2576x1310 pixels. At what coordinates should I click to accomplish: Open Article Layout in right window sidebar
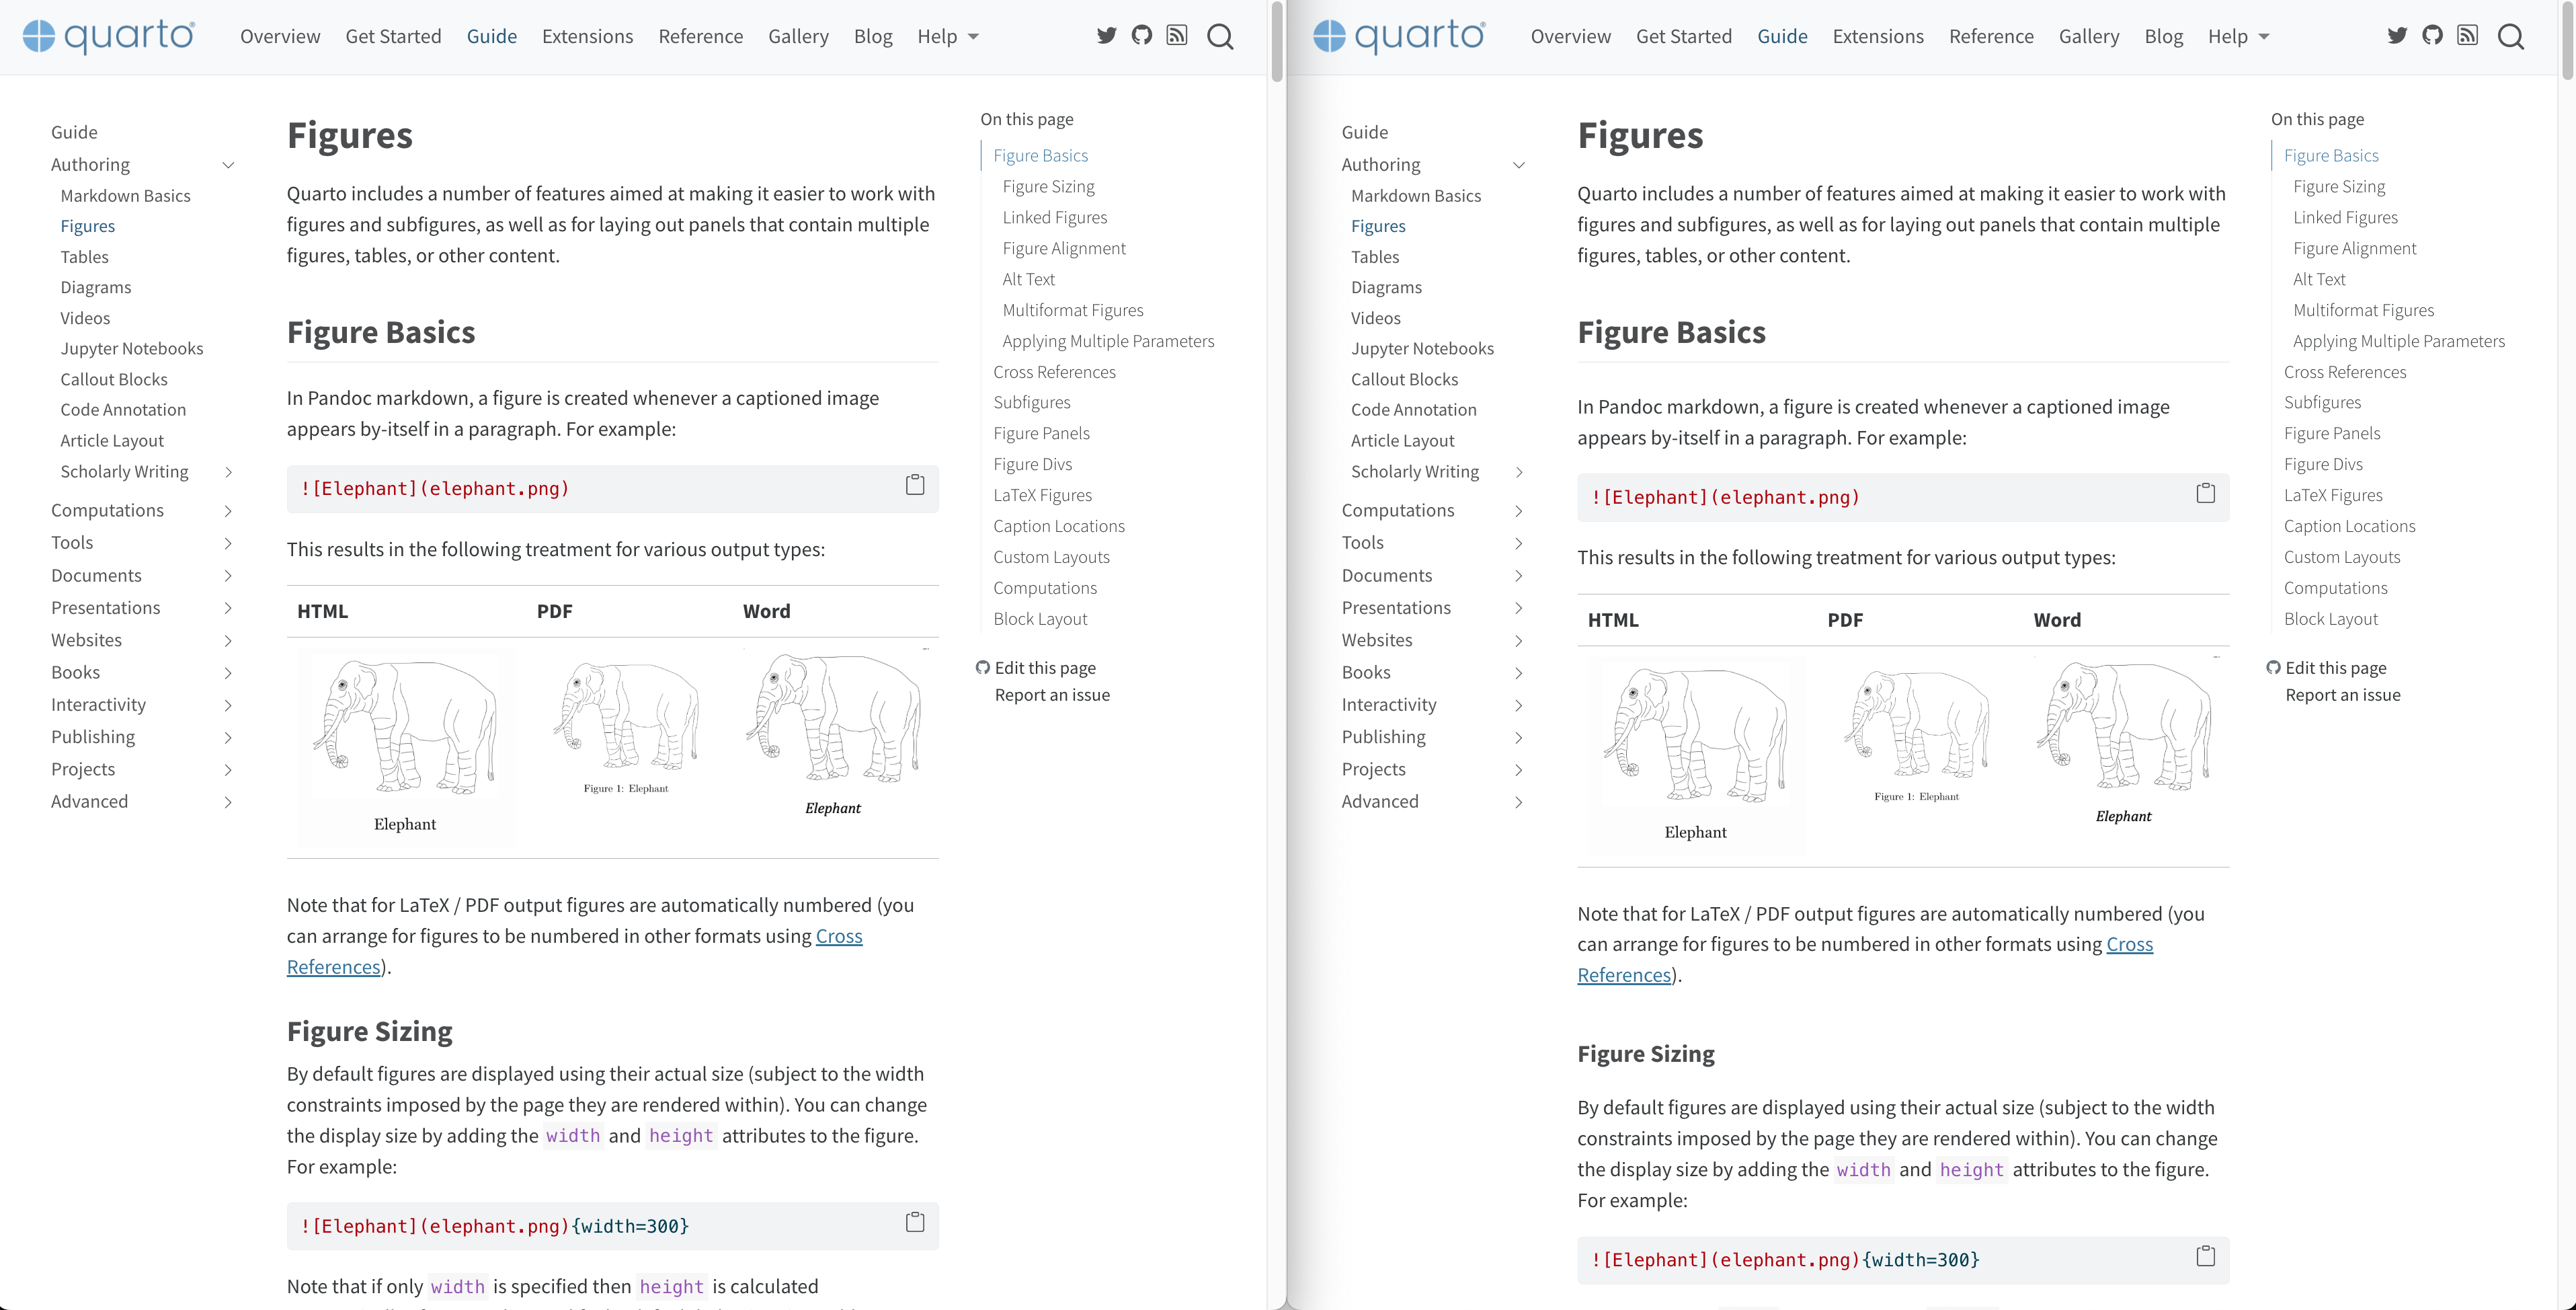click(x=1402, y=440)
